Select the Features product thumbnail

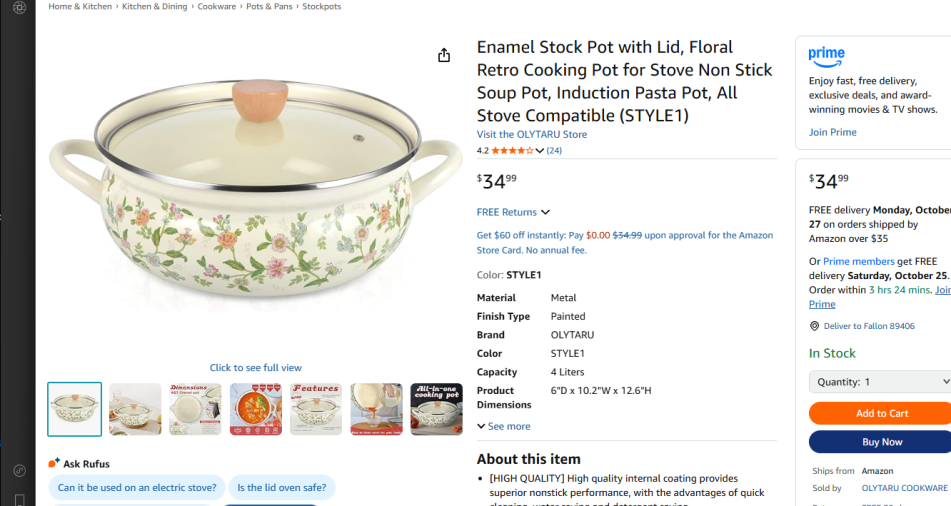click(x=316, y=409)
